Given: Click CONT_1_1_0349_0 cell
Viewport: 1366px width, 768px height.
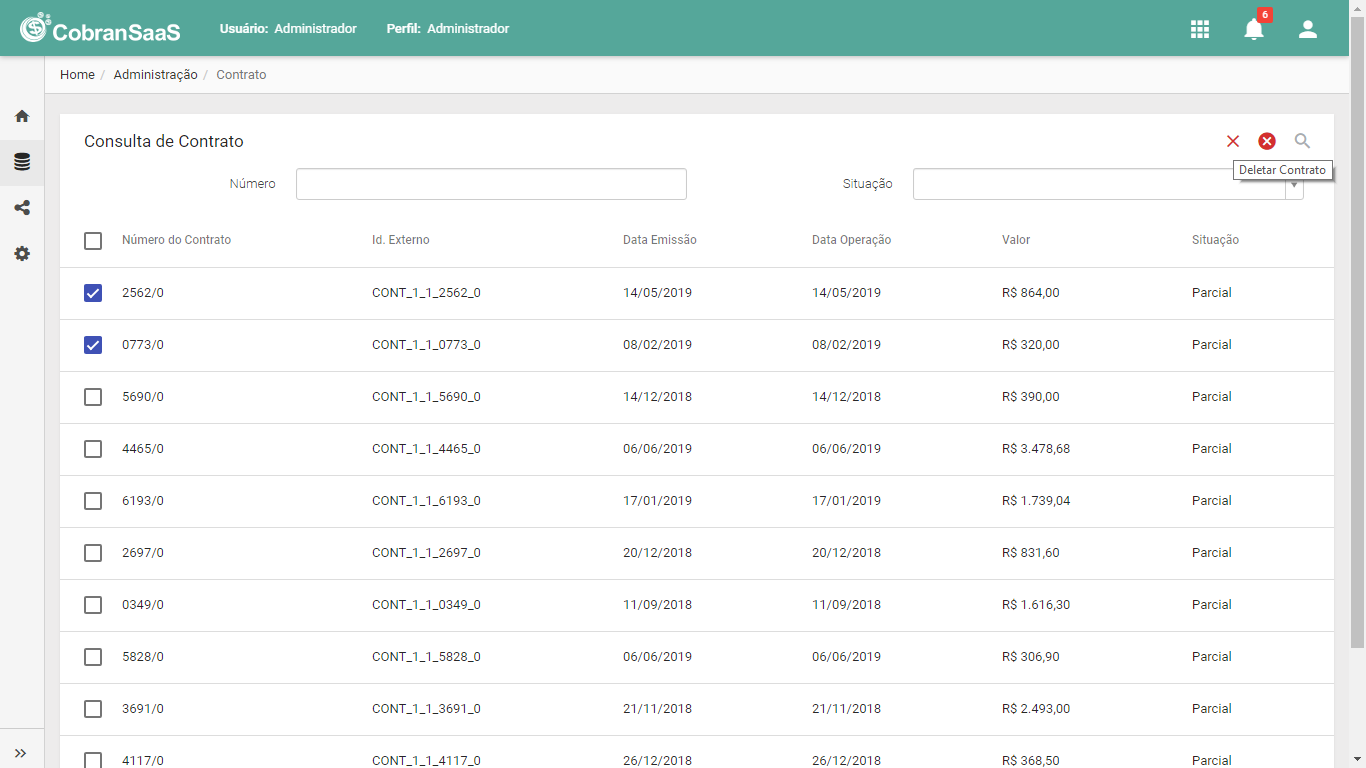Looking at the screenshot, I should pyautogui.click(x=426, y=605).
